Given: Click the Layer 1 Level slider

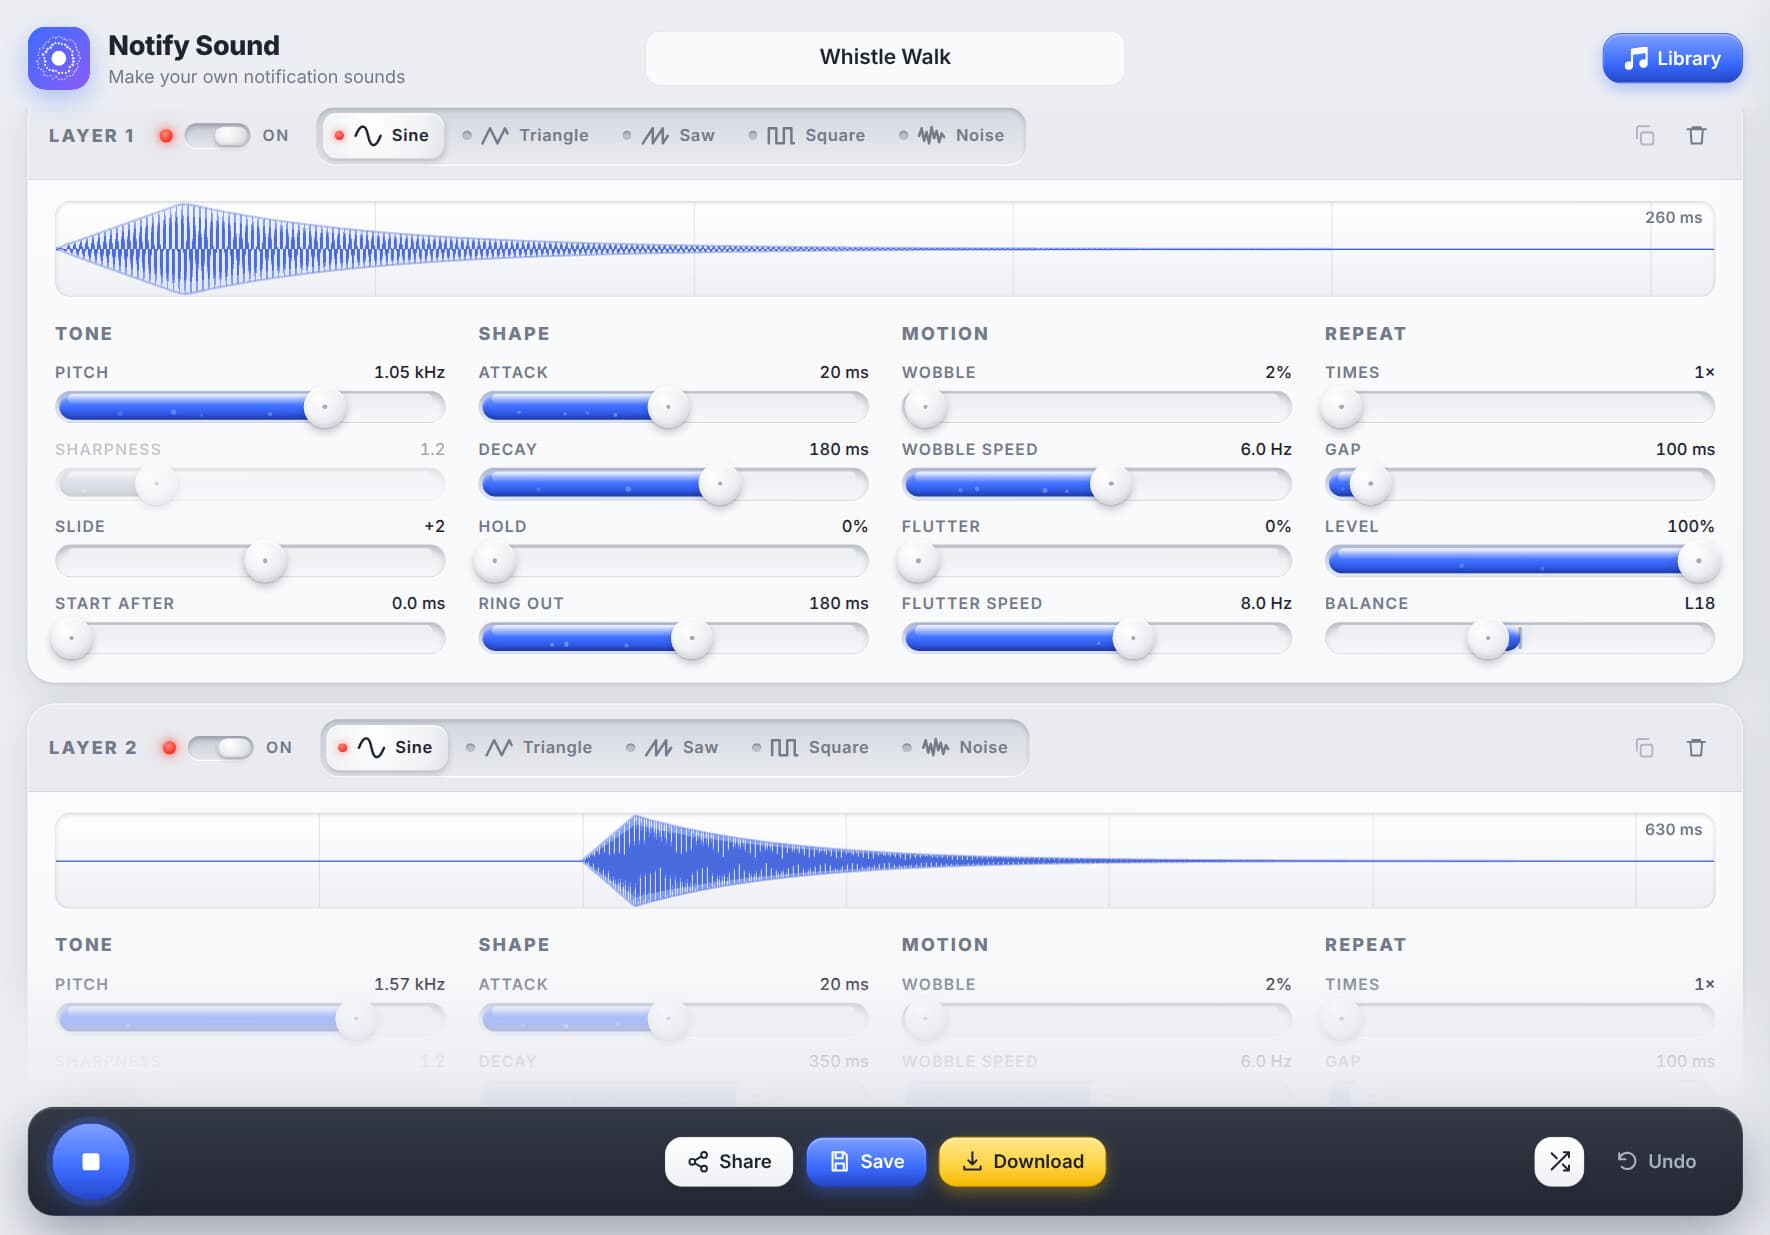Looking at the screenshot, I should click(1520, 561).
